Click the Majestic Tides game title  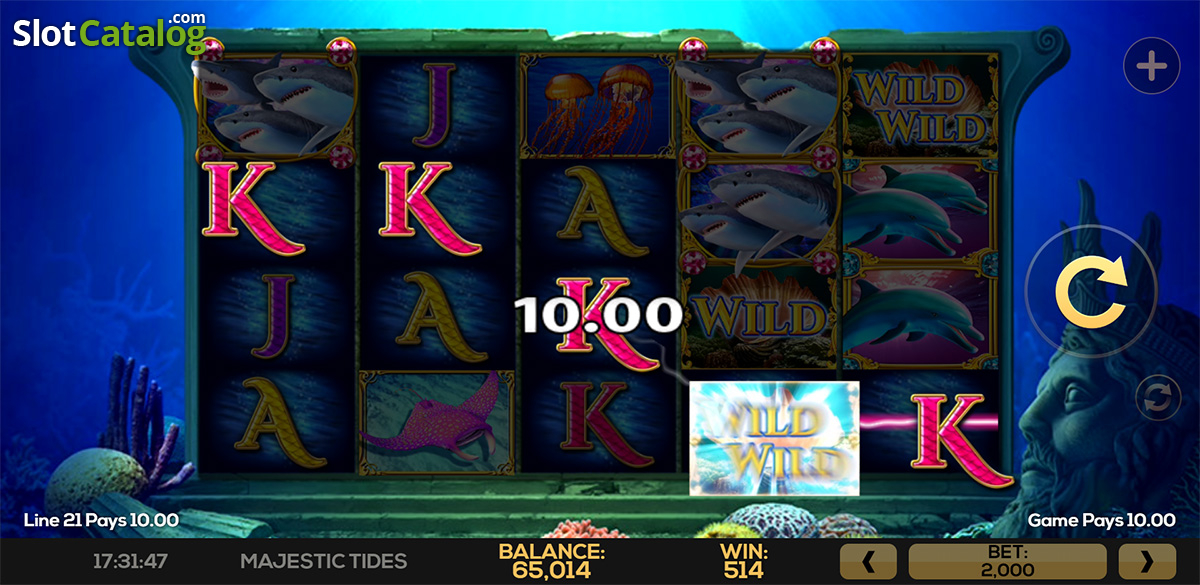pyautogui.click(x=323, y=561)
